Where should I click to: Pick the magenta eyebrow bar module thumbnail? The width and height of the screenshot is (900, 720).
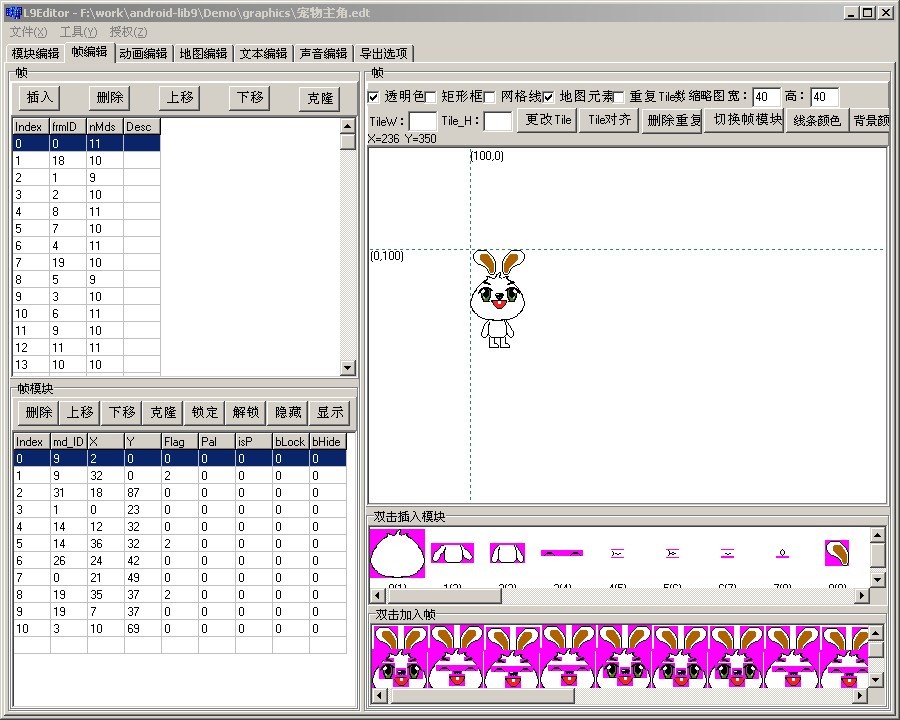click(x=562, y=553)
